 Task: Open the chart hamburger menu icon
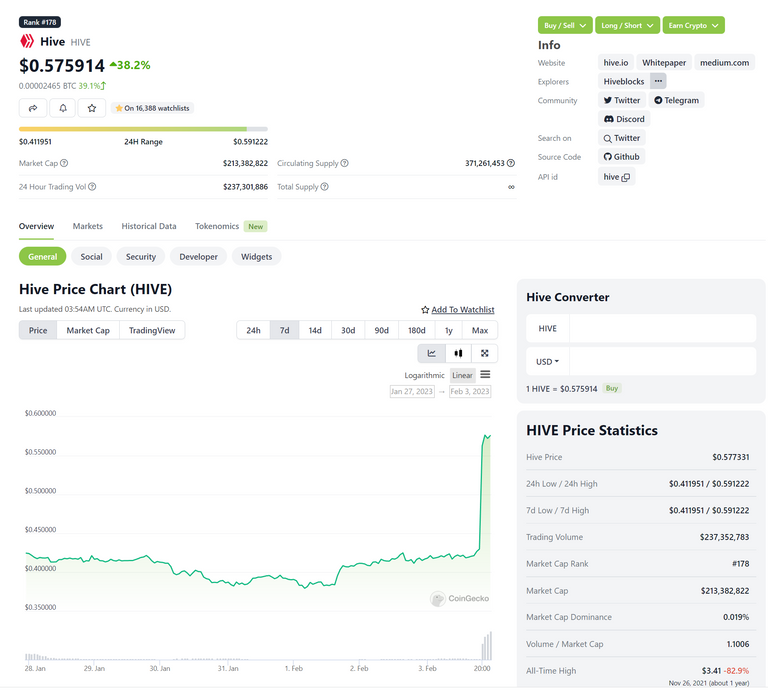coord(485,375)
